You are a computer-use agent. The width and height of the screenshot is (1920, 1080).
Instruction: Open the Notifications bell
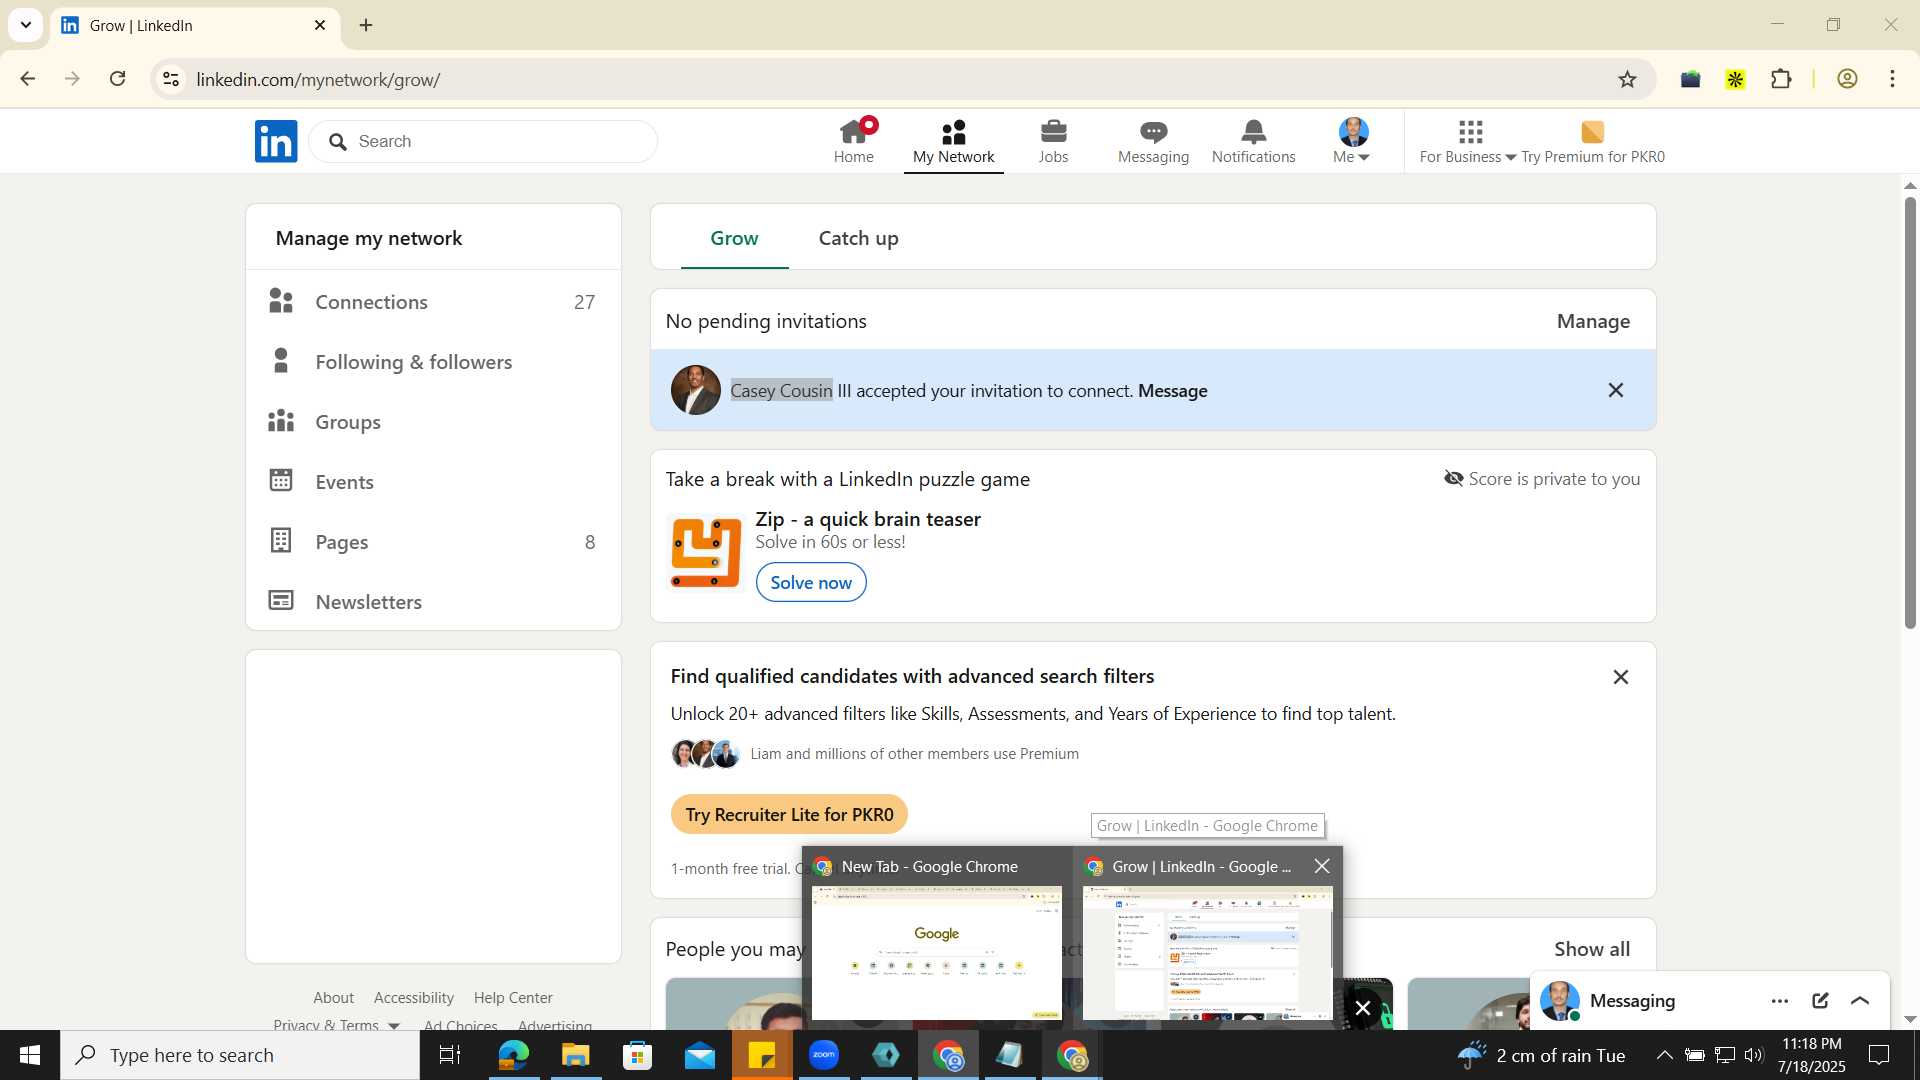tap(1253, 141)
